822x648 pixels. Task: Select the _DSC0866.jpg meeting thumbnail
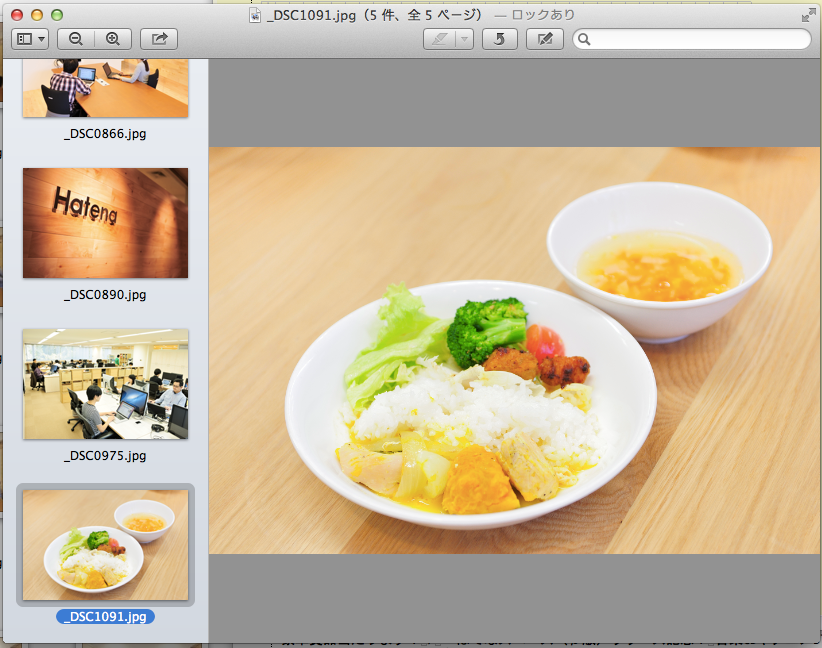click(105, 87)
